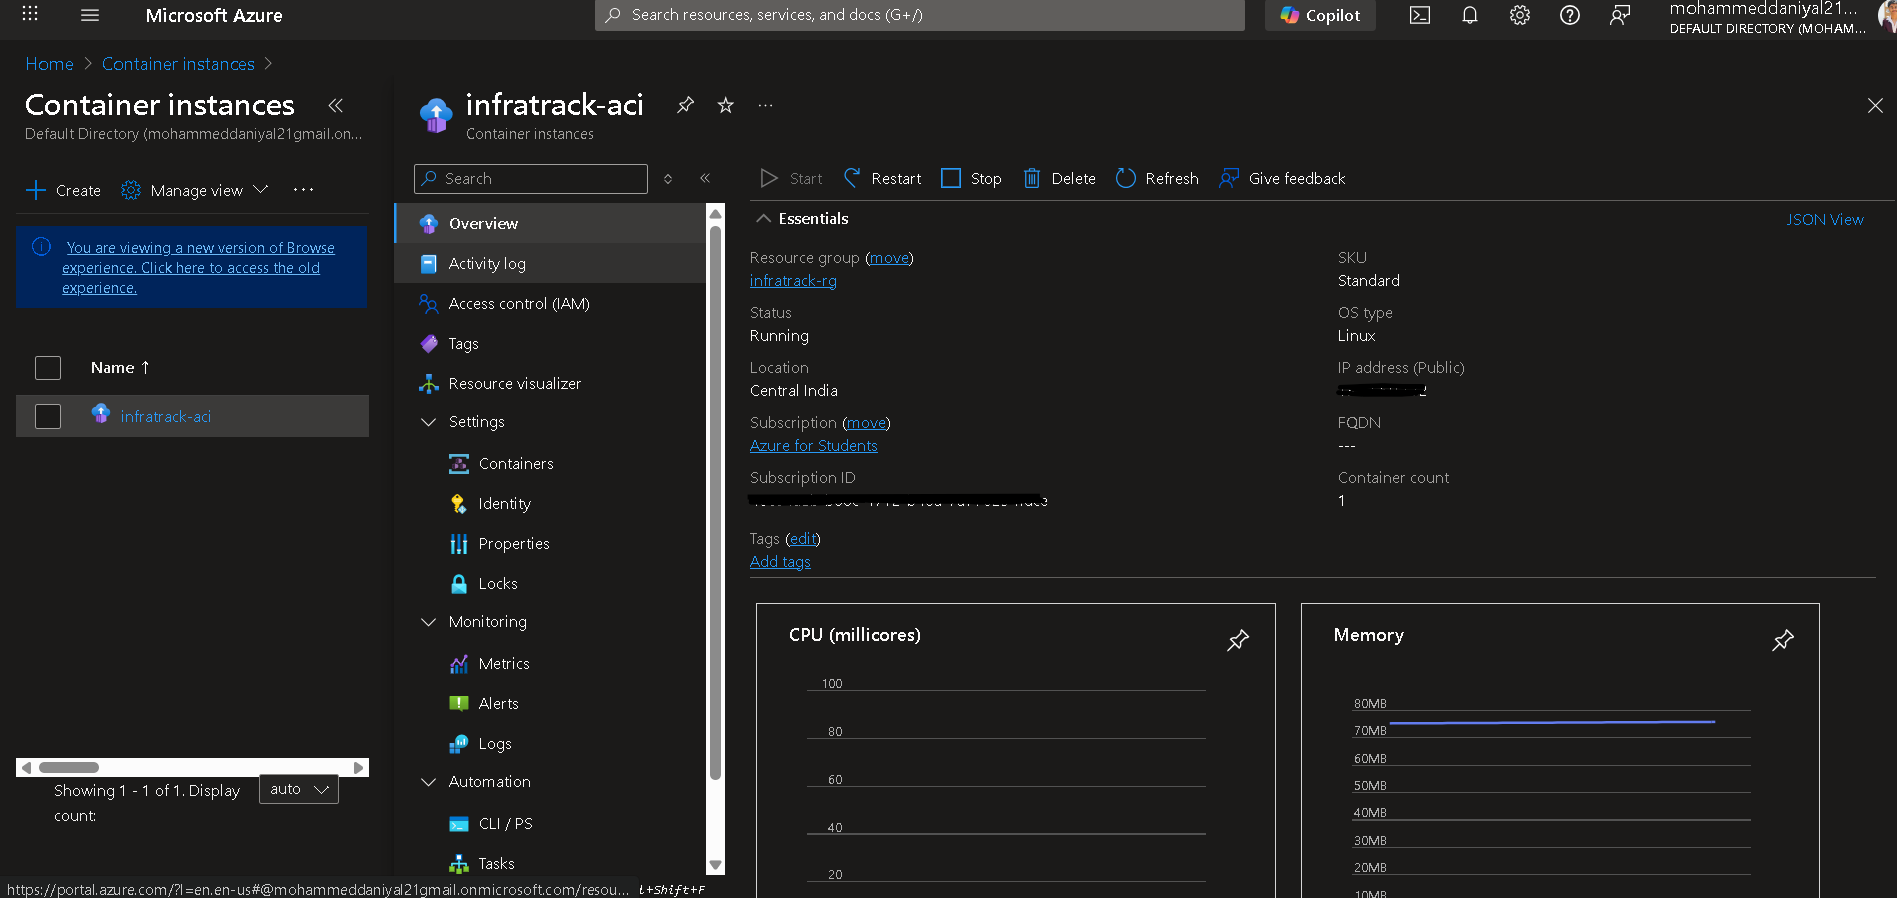Viewport: 1897px width, 898px height.
Task: Click the resource menu vertical scrollbar
Action: click(x=715, y=503)
